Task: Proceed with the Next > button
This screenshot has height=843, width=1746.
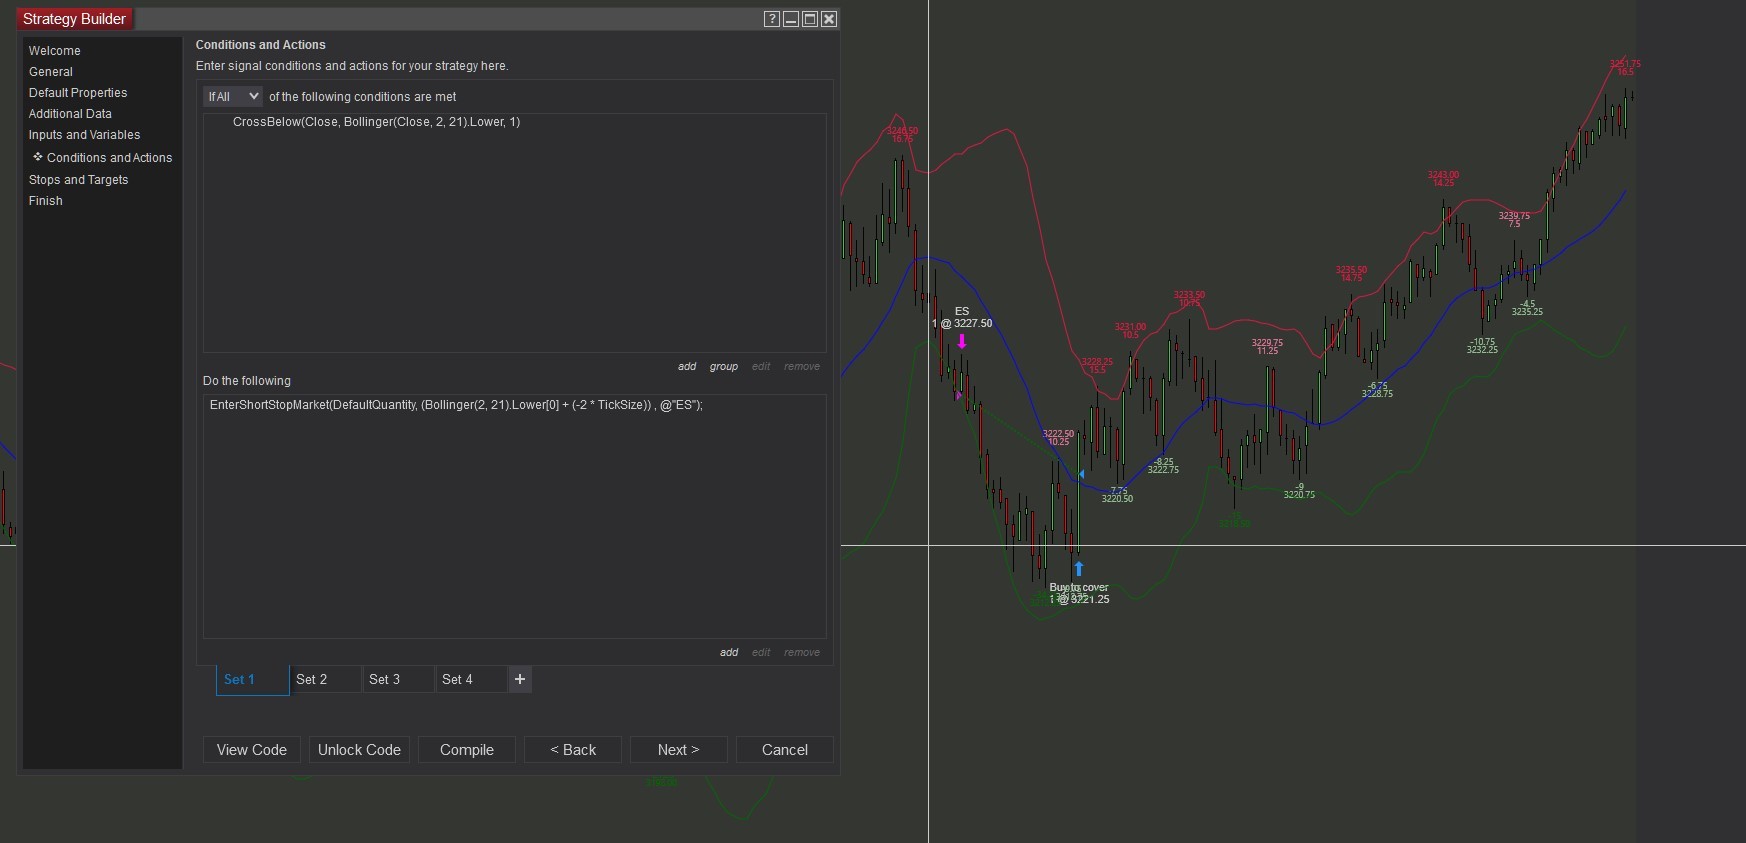Action: pos(679,750)
